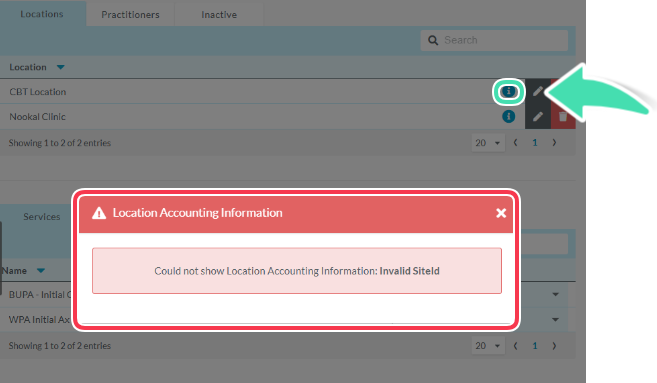This screenshot has width=657, height=383.
Task: Close the Location Accounting Information dialog
Action: pyautogui.click(x=501, y=213)
